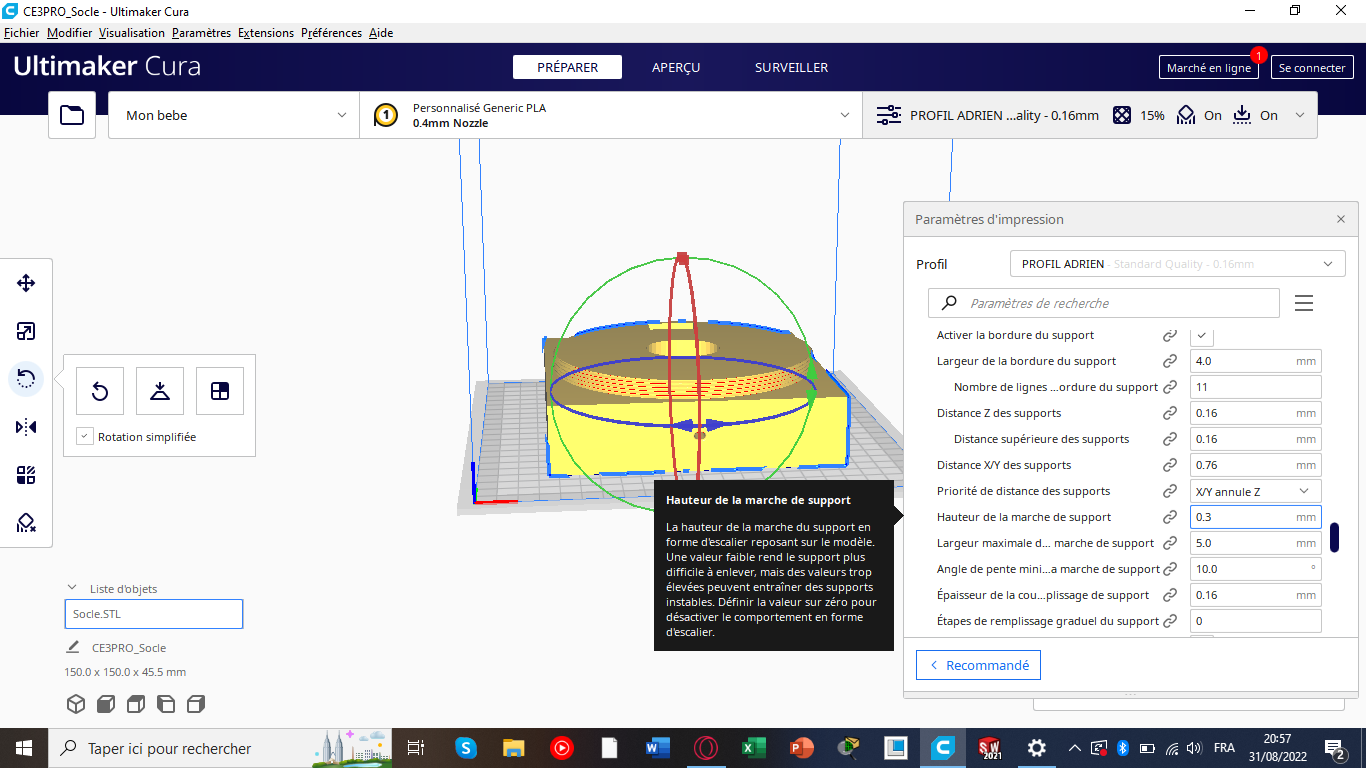Select the Scale tool
Viewport: 1366px width, 768px height.
point(26,331)
